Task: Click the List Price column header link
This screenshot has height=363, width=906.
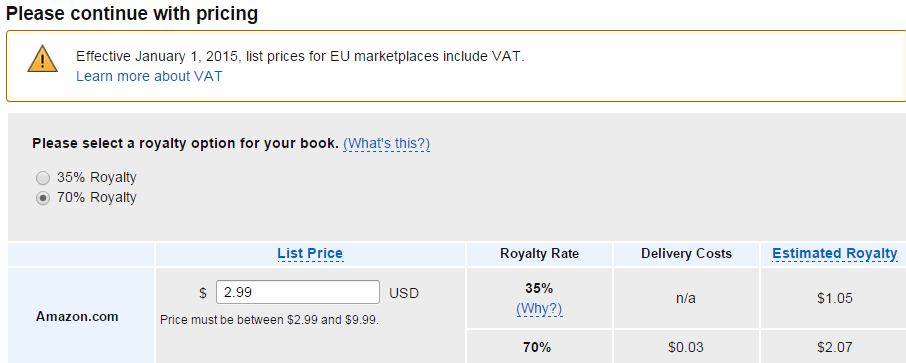Action: pyautogui.click(x=310, y=254)
